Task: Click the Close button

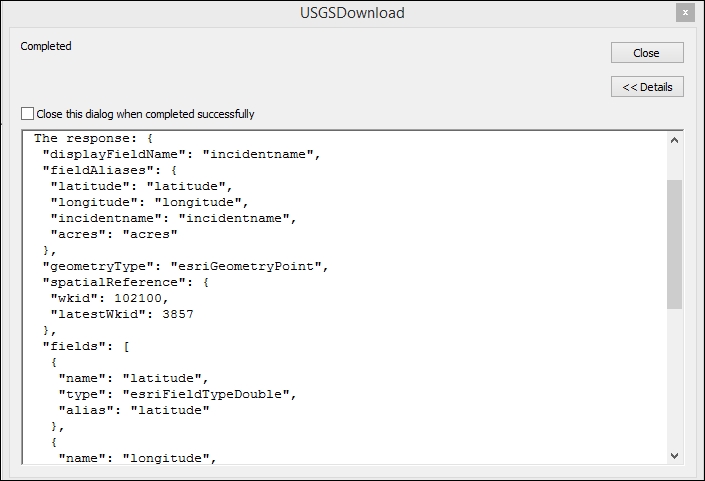Action: (x=647, y=53)
